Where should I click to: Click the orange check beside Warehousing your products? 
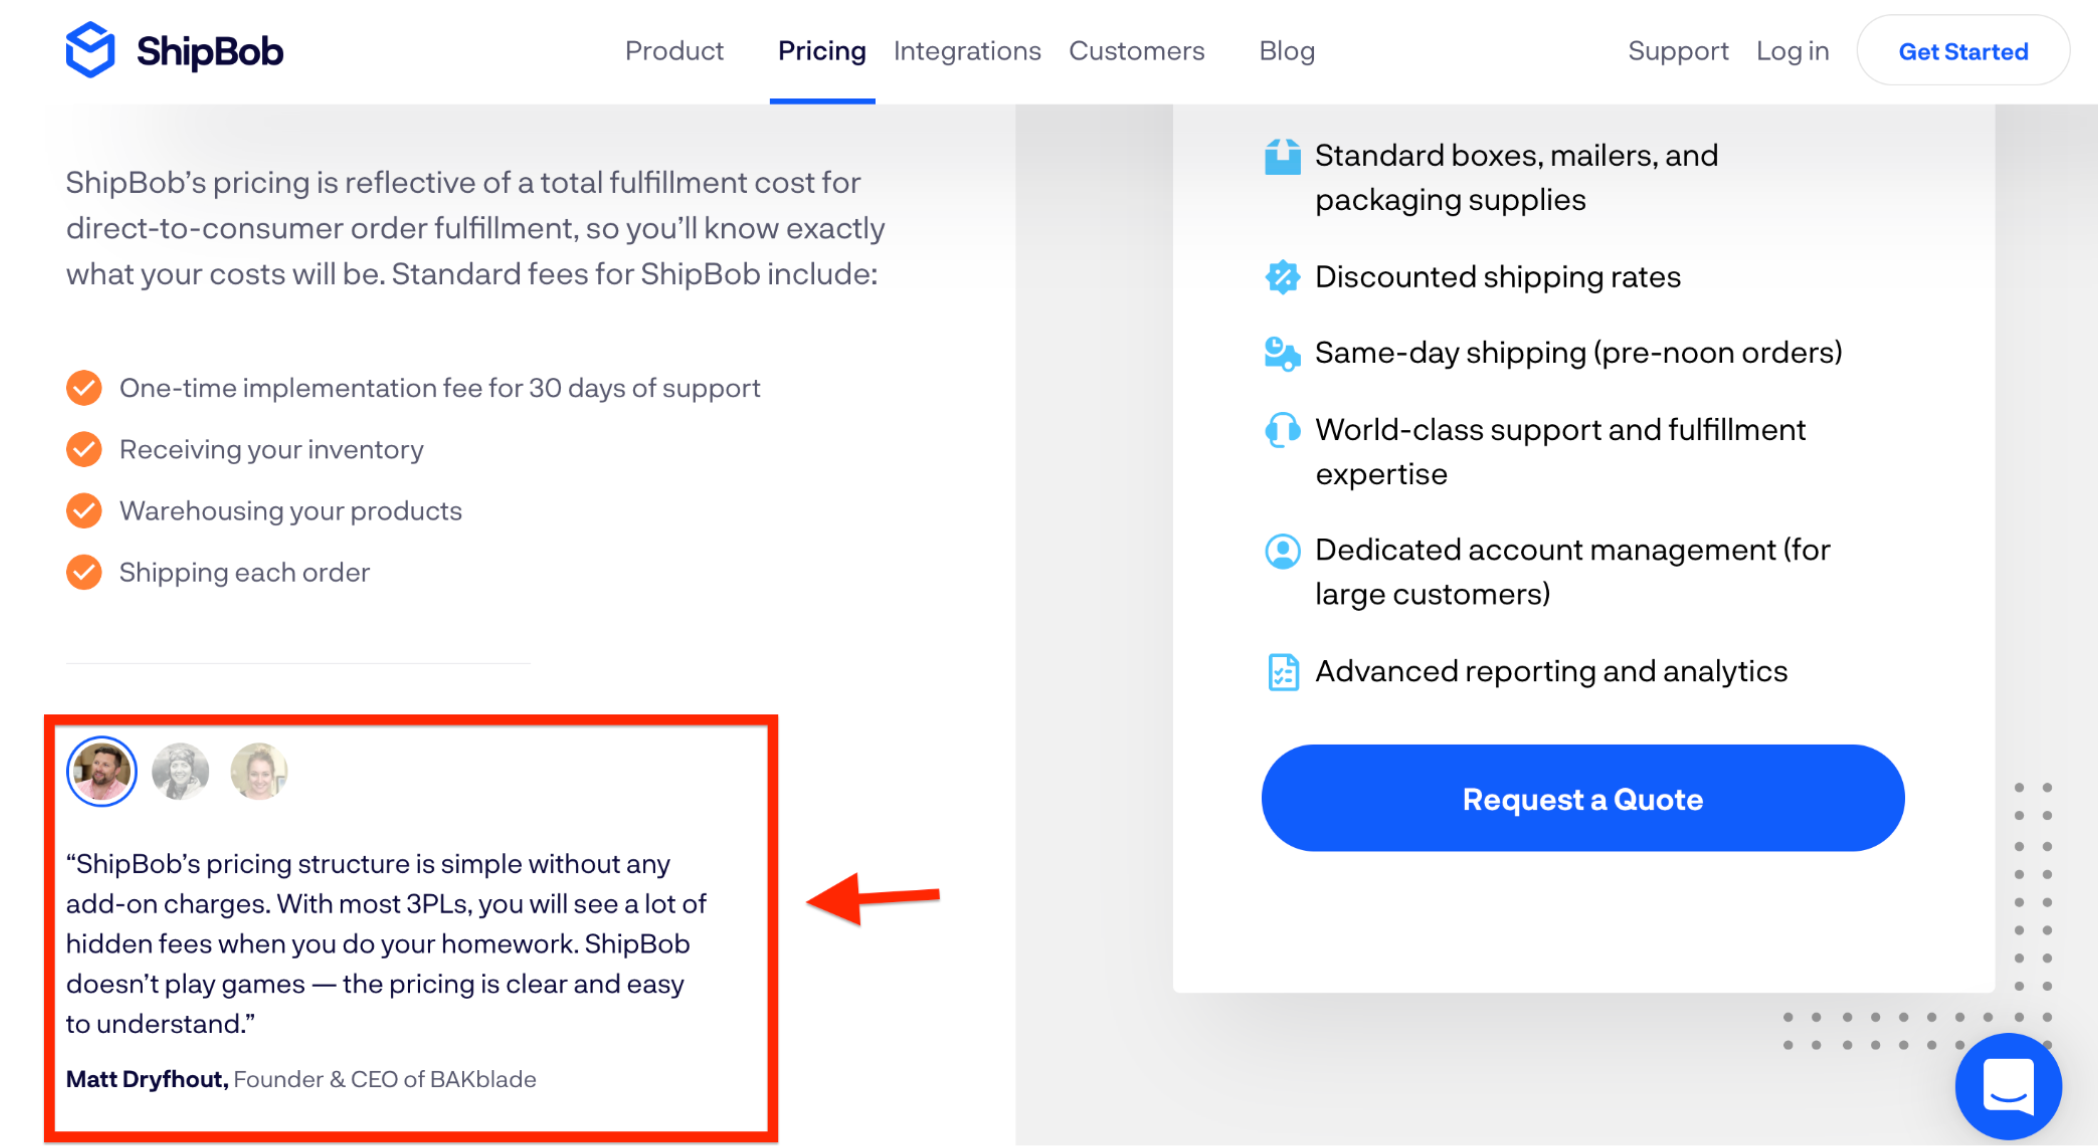tap(84, 511)
